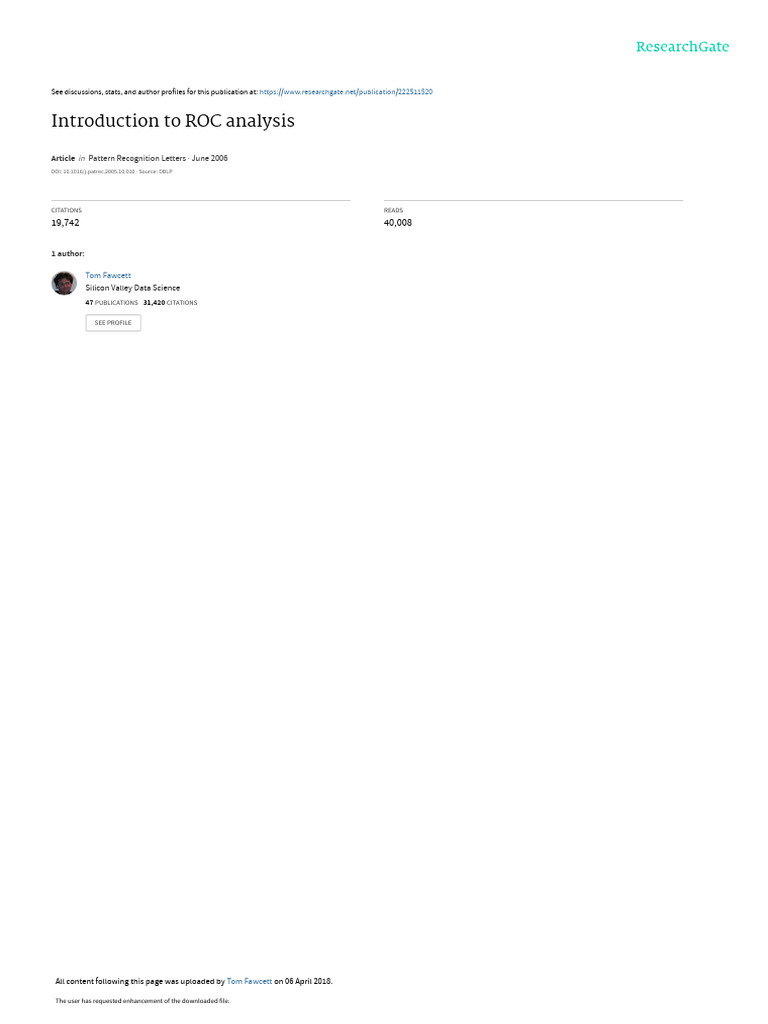The height and width of the screenshot is (1024, 768).
Task: Click the SEE PROFILE button
Action: tap(113, 323)
